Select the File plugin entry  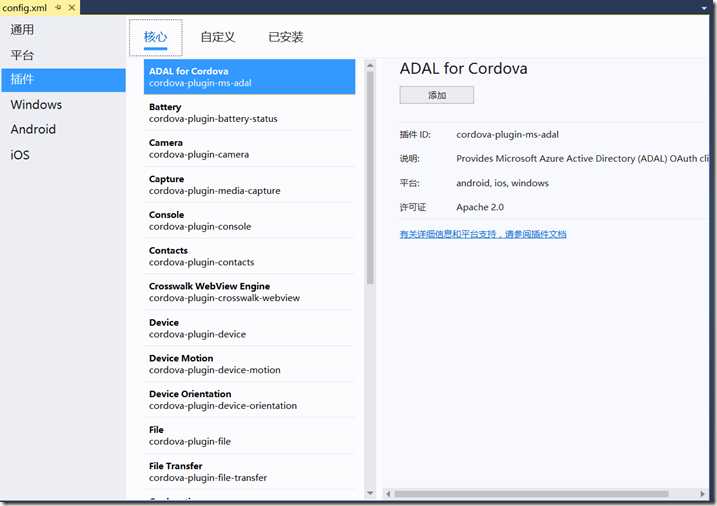[x=249, y=435]
